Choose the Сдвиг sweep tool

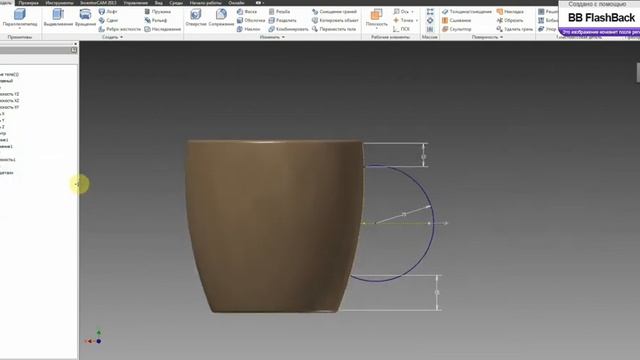(x=109, y=20)
